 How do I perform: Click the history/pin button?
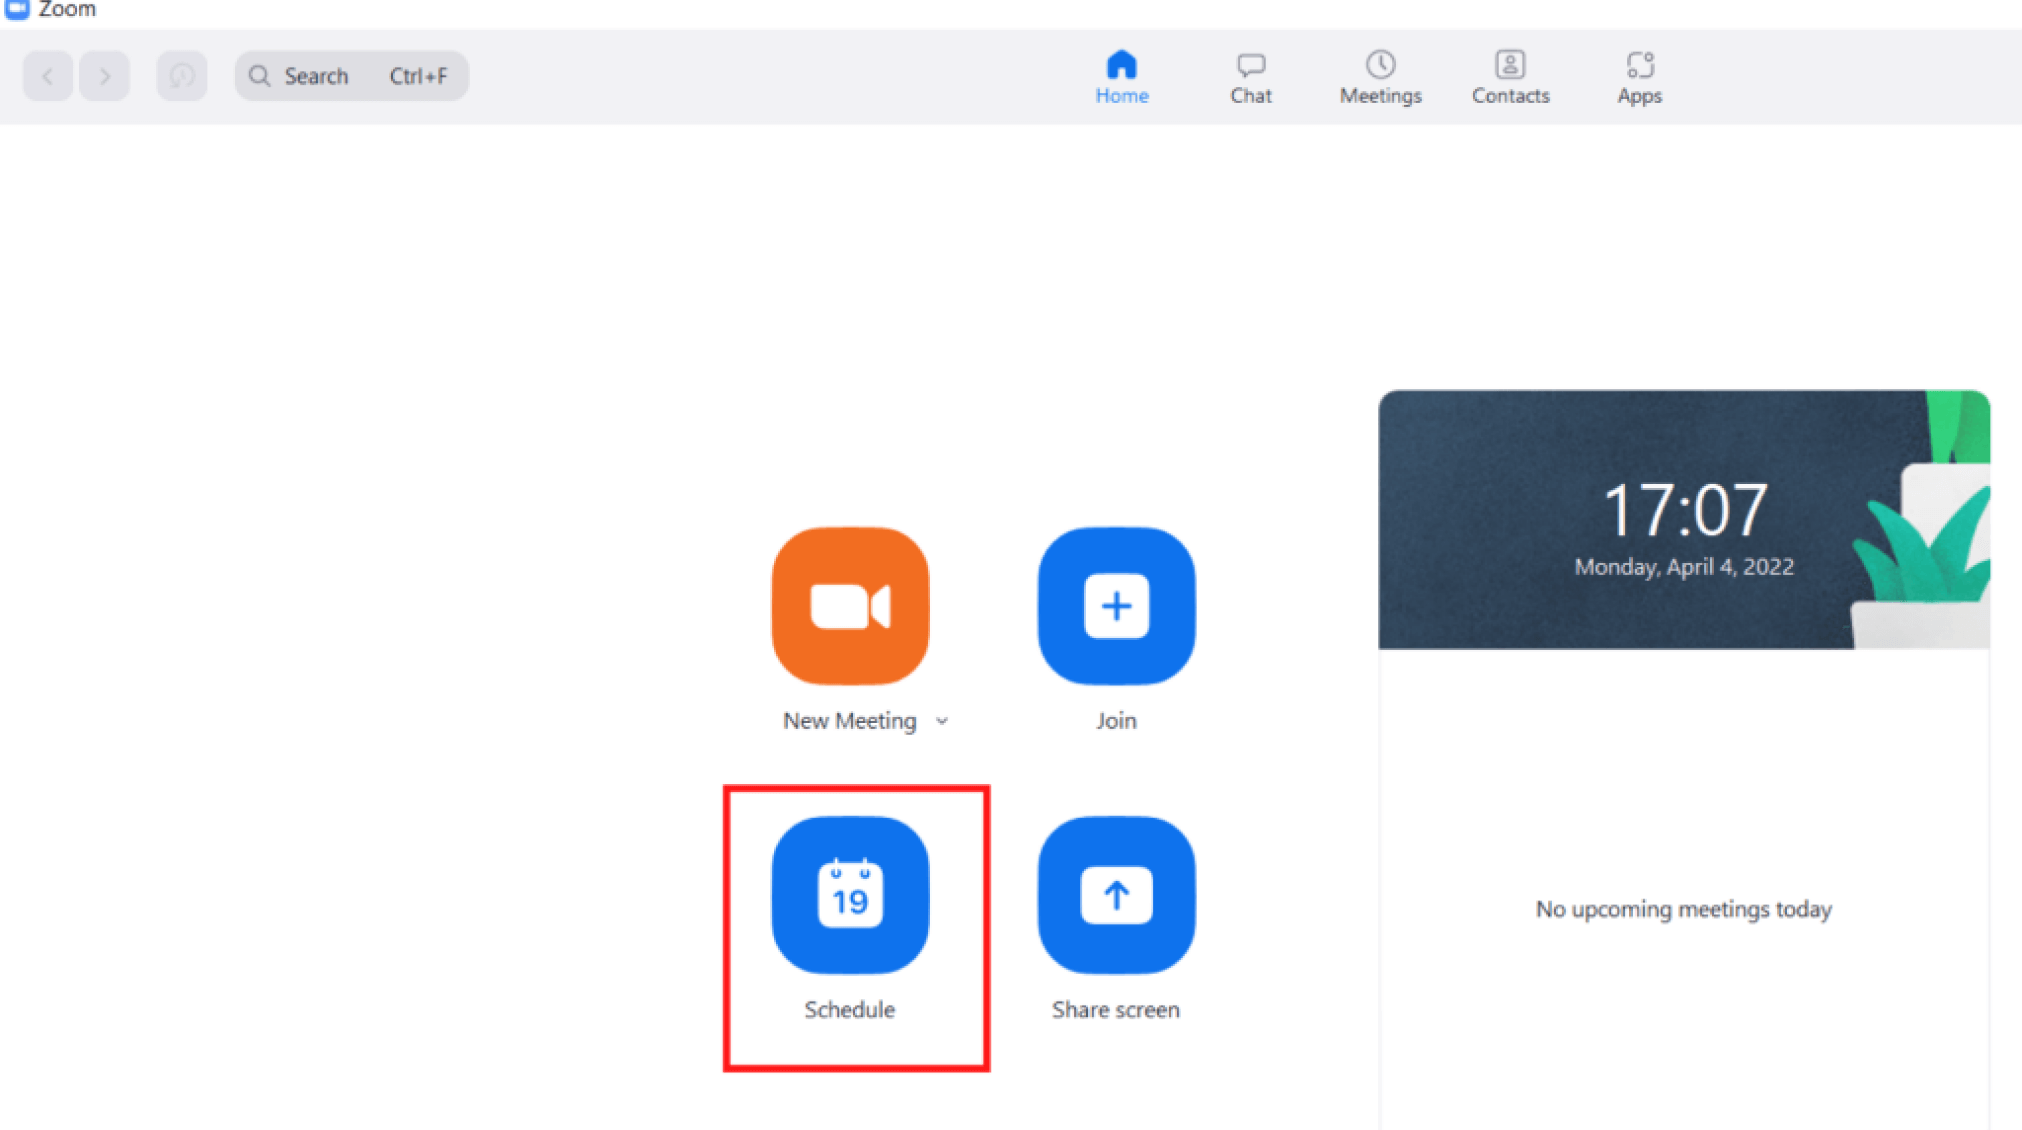pyautogui.click(x=182, y=75)
